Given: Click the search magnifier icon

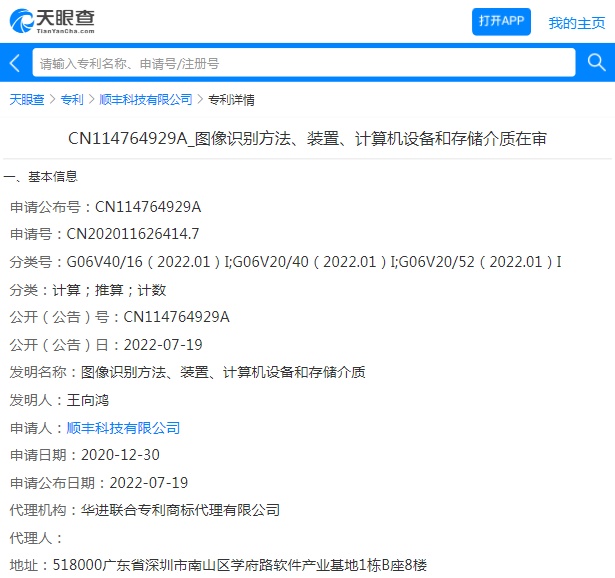Looking at the screenshot, I should pos(596,62).
